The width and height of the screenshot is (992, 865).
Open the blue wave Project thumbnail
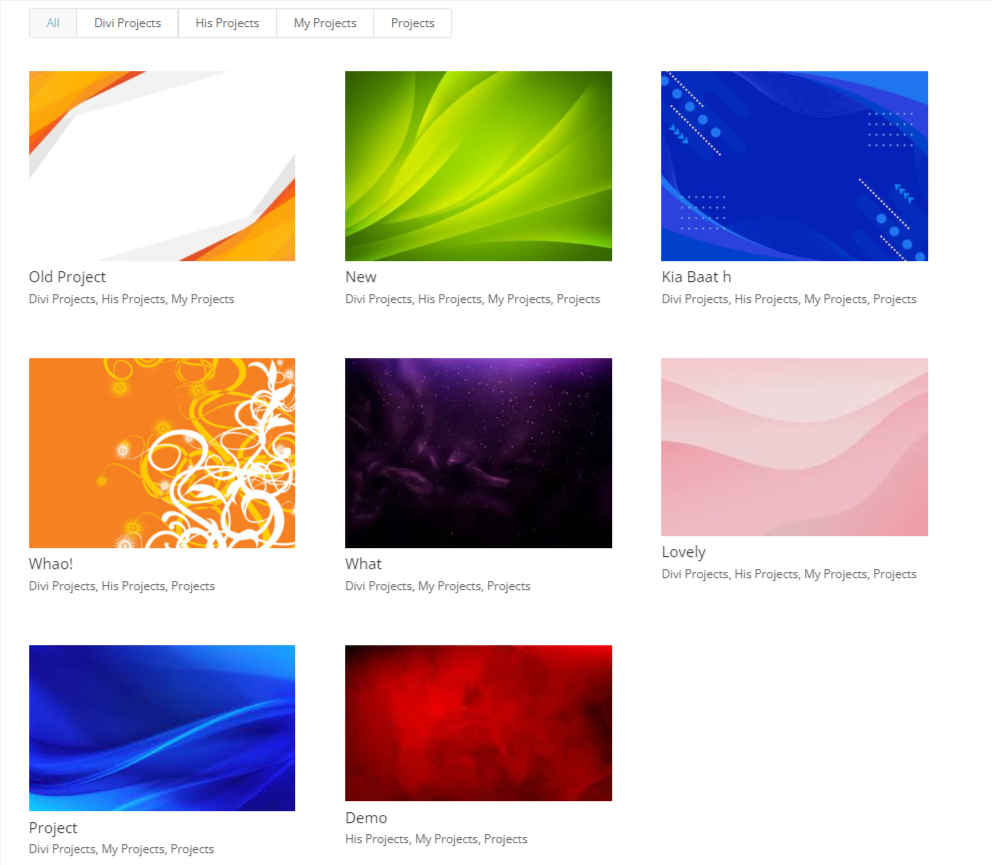pos(162,728)
